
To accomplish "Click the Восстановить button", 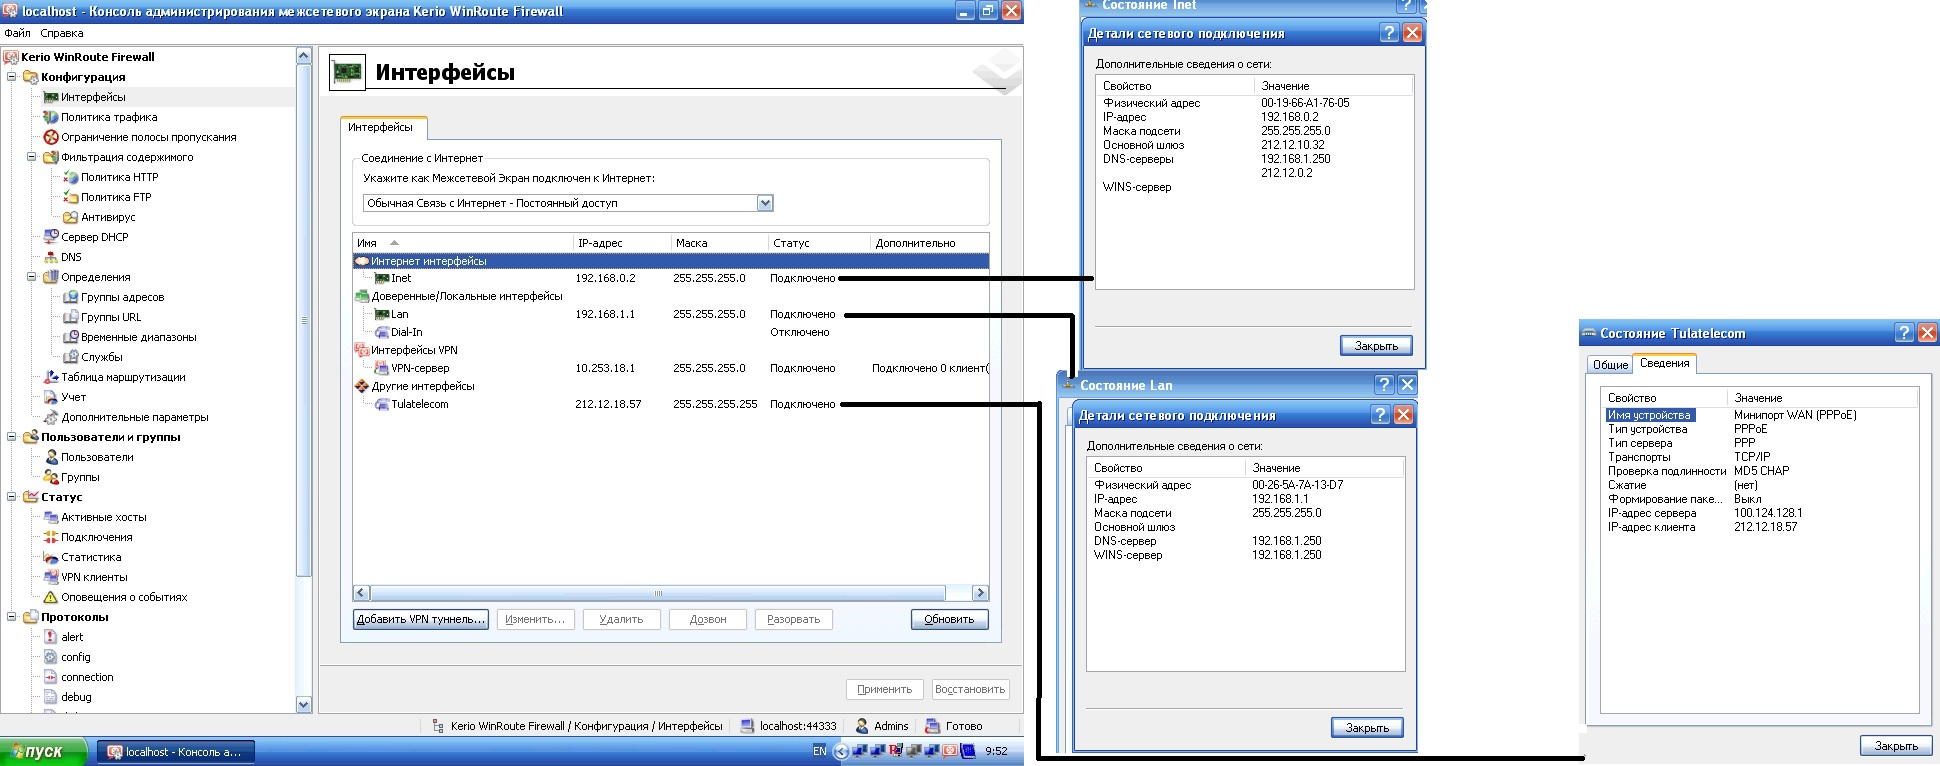I will [970, 689].
